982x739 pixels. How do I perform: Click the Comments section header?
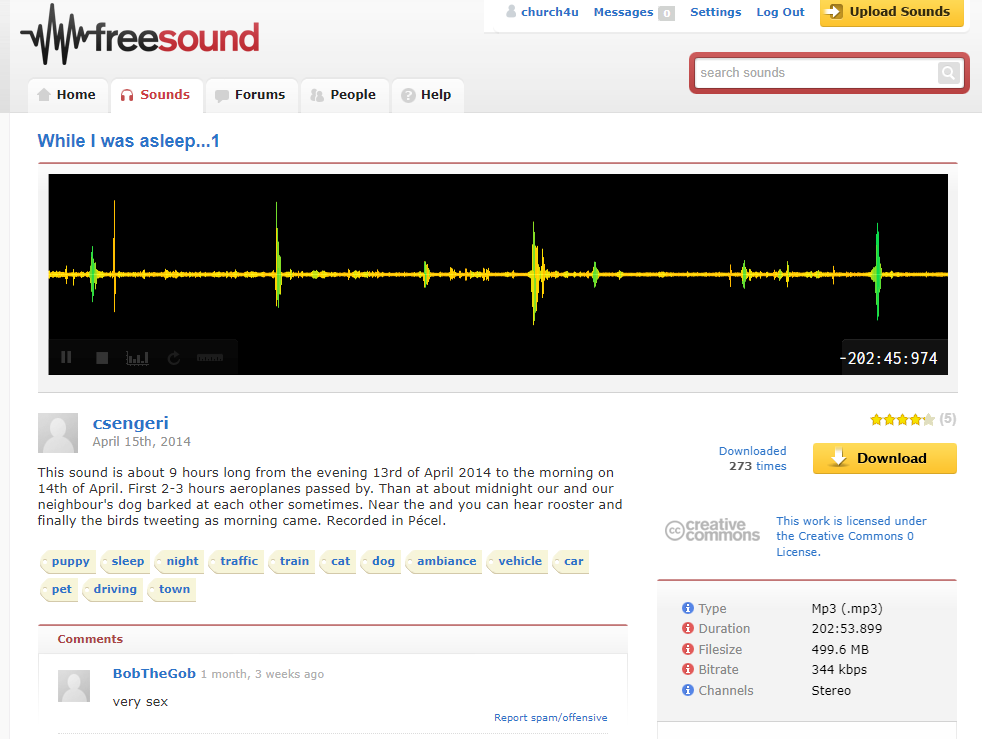pyautogui.click(x=90, y=639)
